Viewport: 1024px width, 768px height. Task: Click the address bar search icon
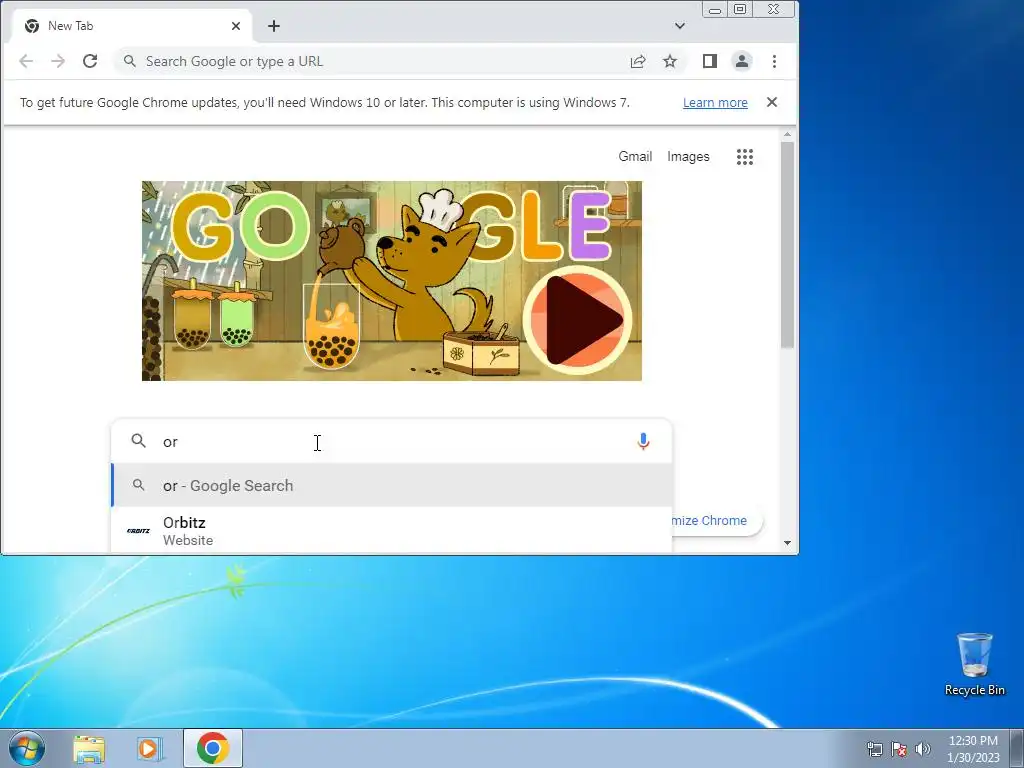click(x=130, y=61)
